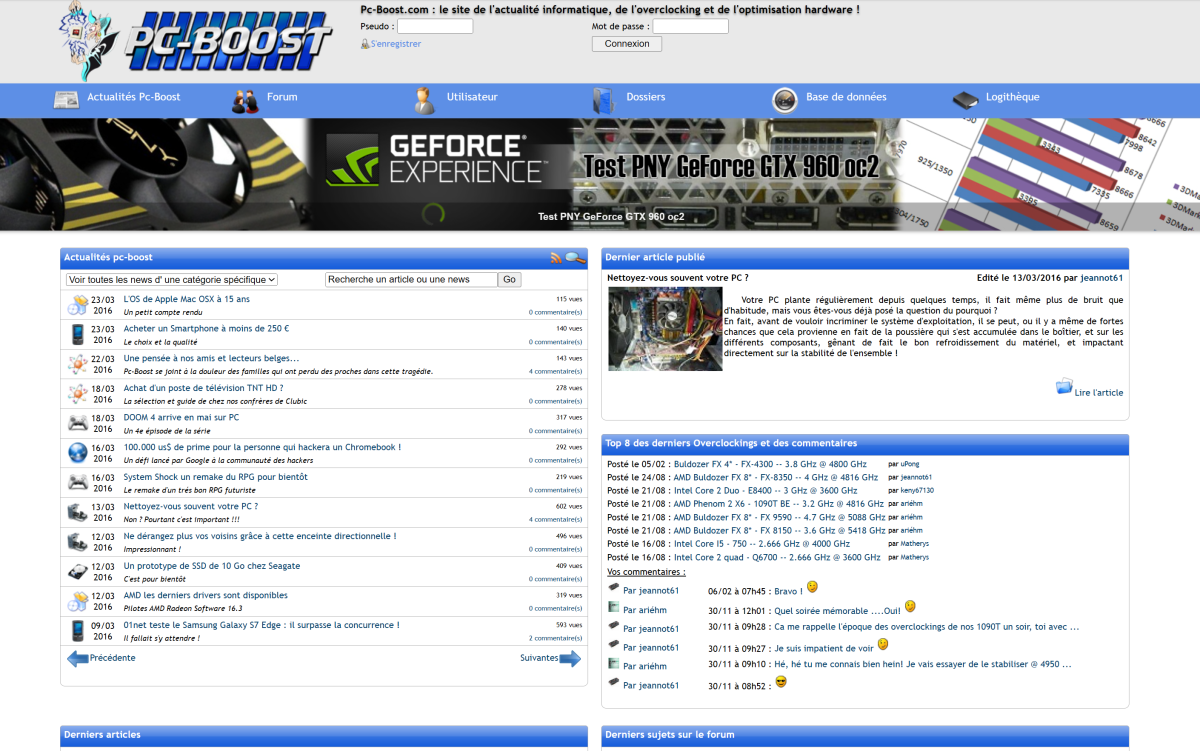Go to the Suivantes news page

click(539, 658)
